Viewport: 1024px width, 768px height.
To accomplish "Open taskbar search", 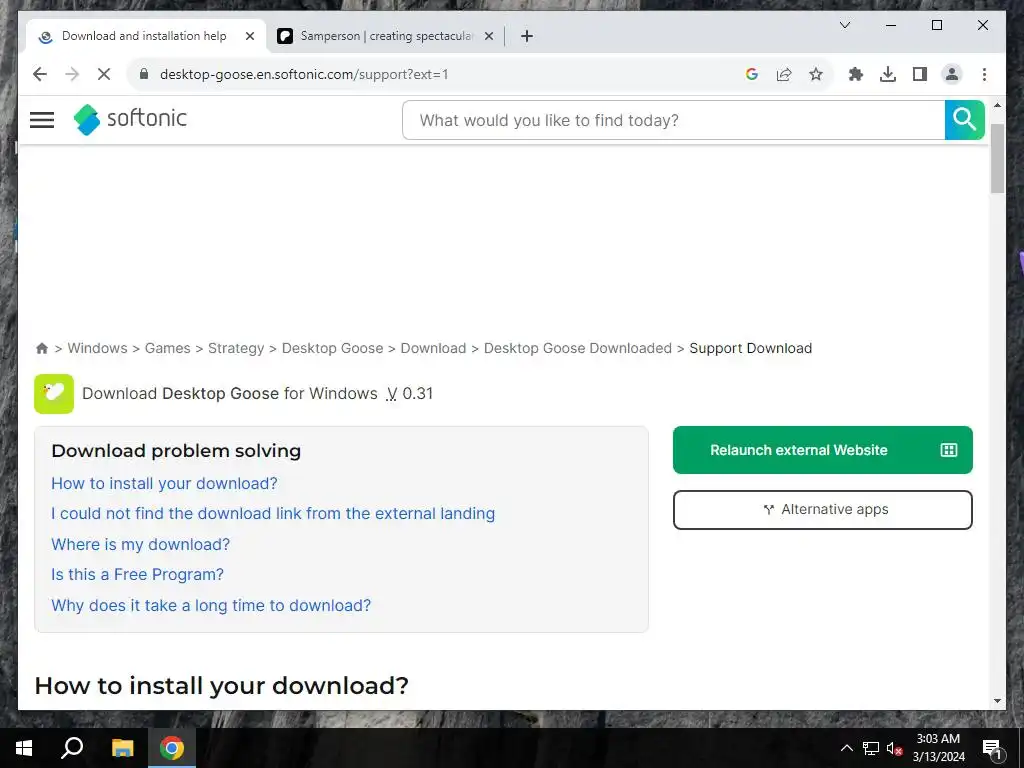I will (72, 748).
